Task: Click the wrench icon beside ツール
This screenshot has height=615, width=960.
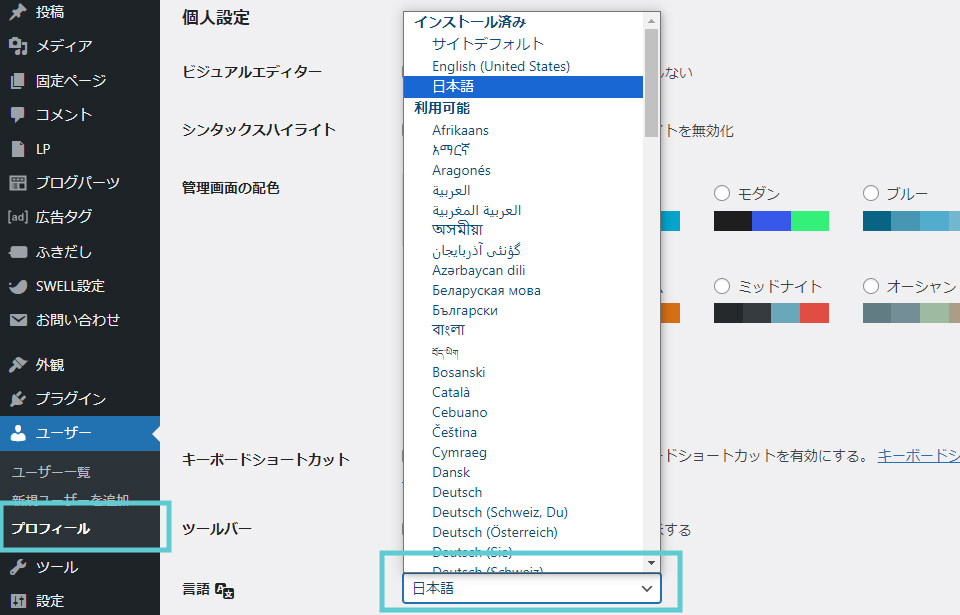Action: click(17, 567)
